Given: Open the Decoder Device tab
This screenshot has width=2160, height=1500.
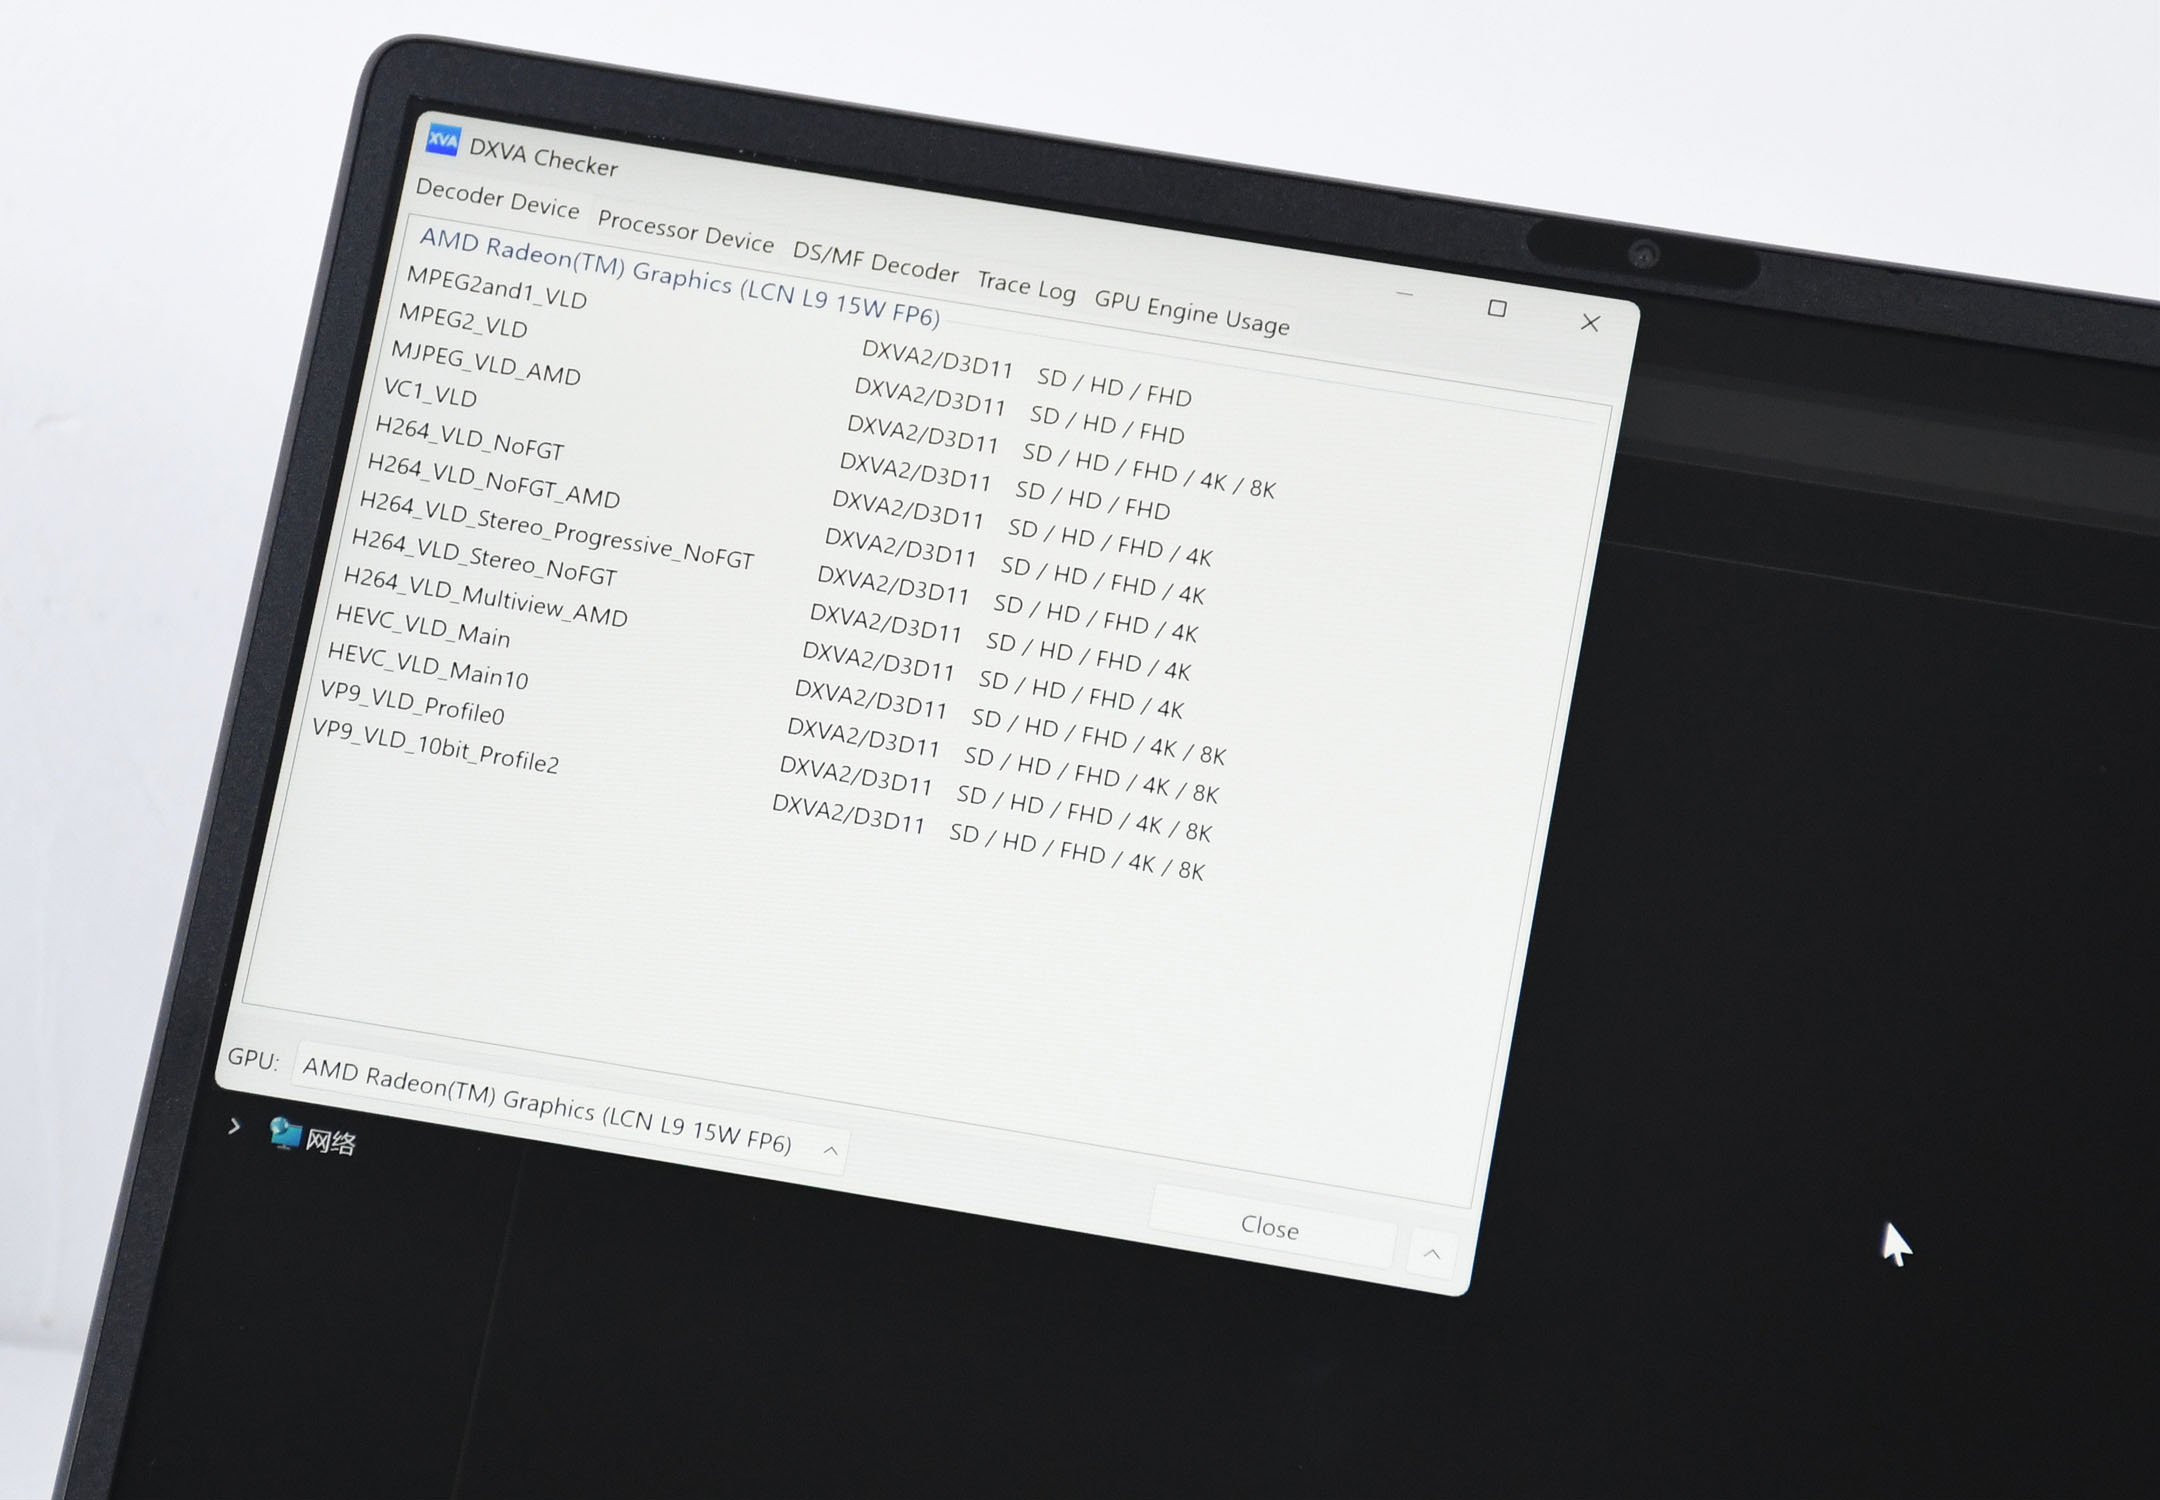Looking at the screenshot, I should 497,199.
